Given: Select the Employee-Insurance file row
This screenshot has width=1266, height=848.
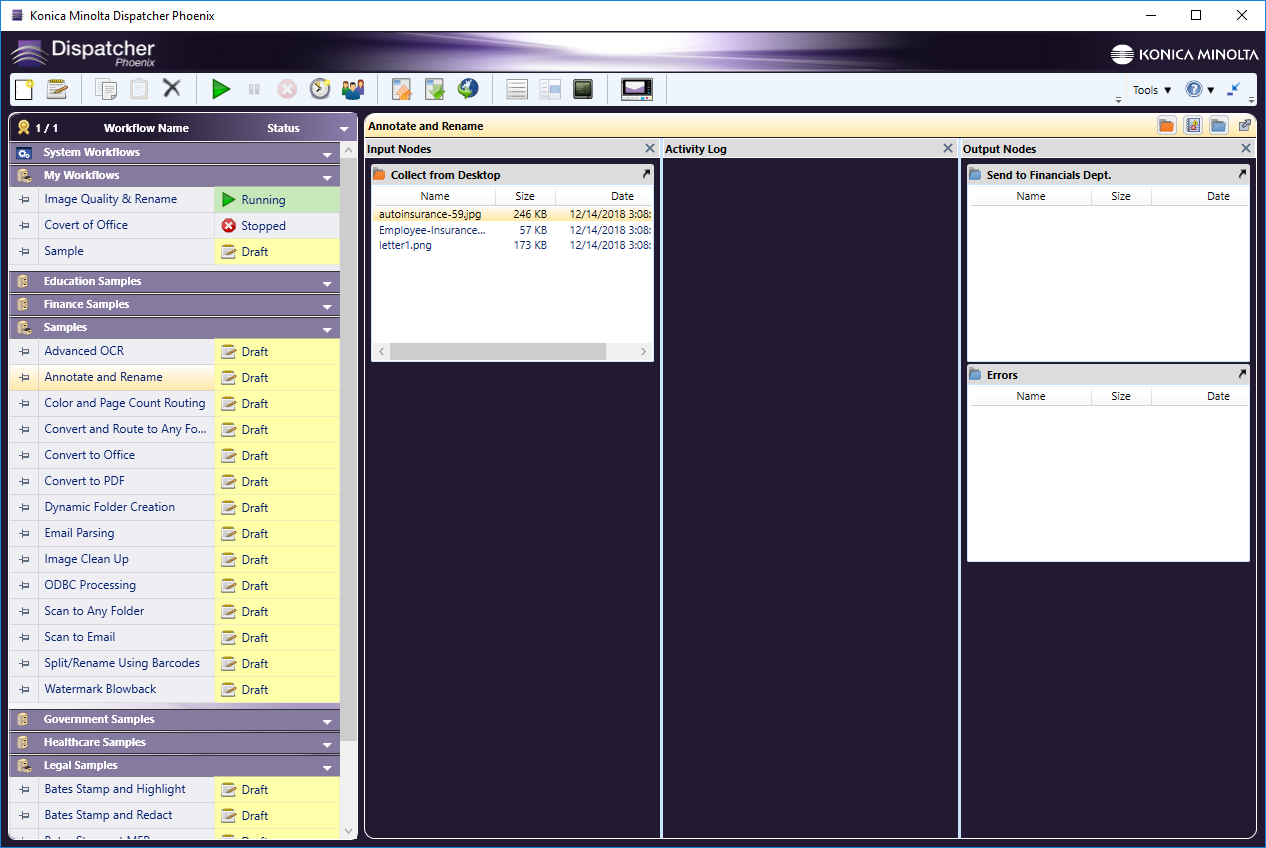Looking at the screenshot, I should point(512,230).
